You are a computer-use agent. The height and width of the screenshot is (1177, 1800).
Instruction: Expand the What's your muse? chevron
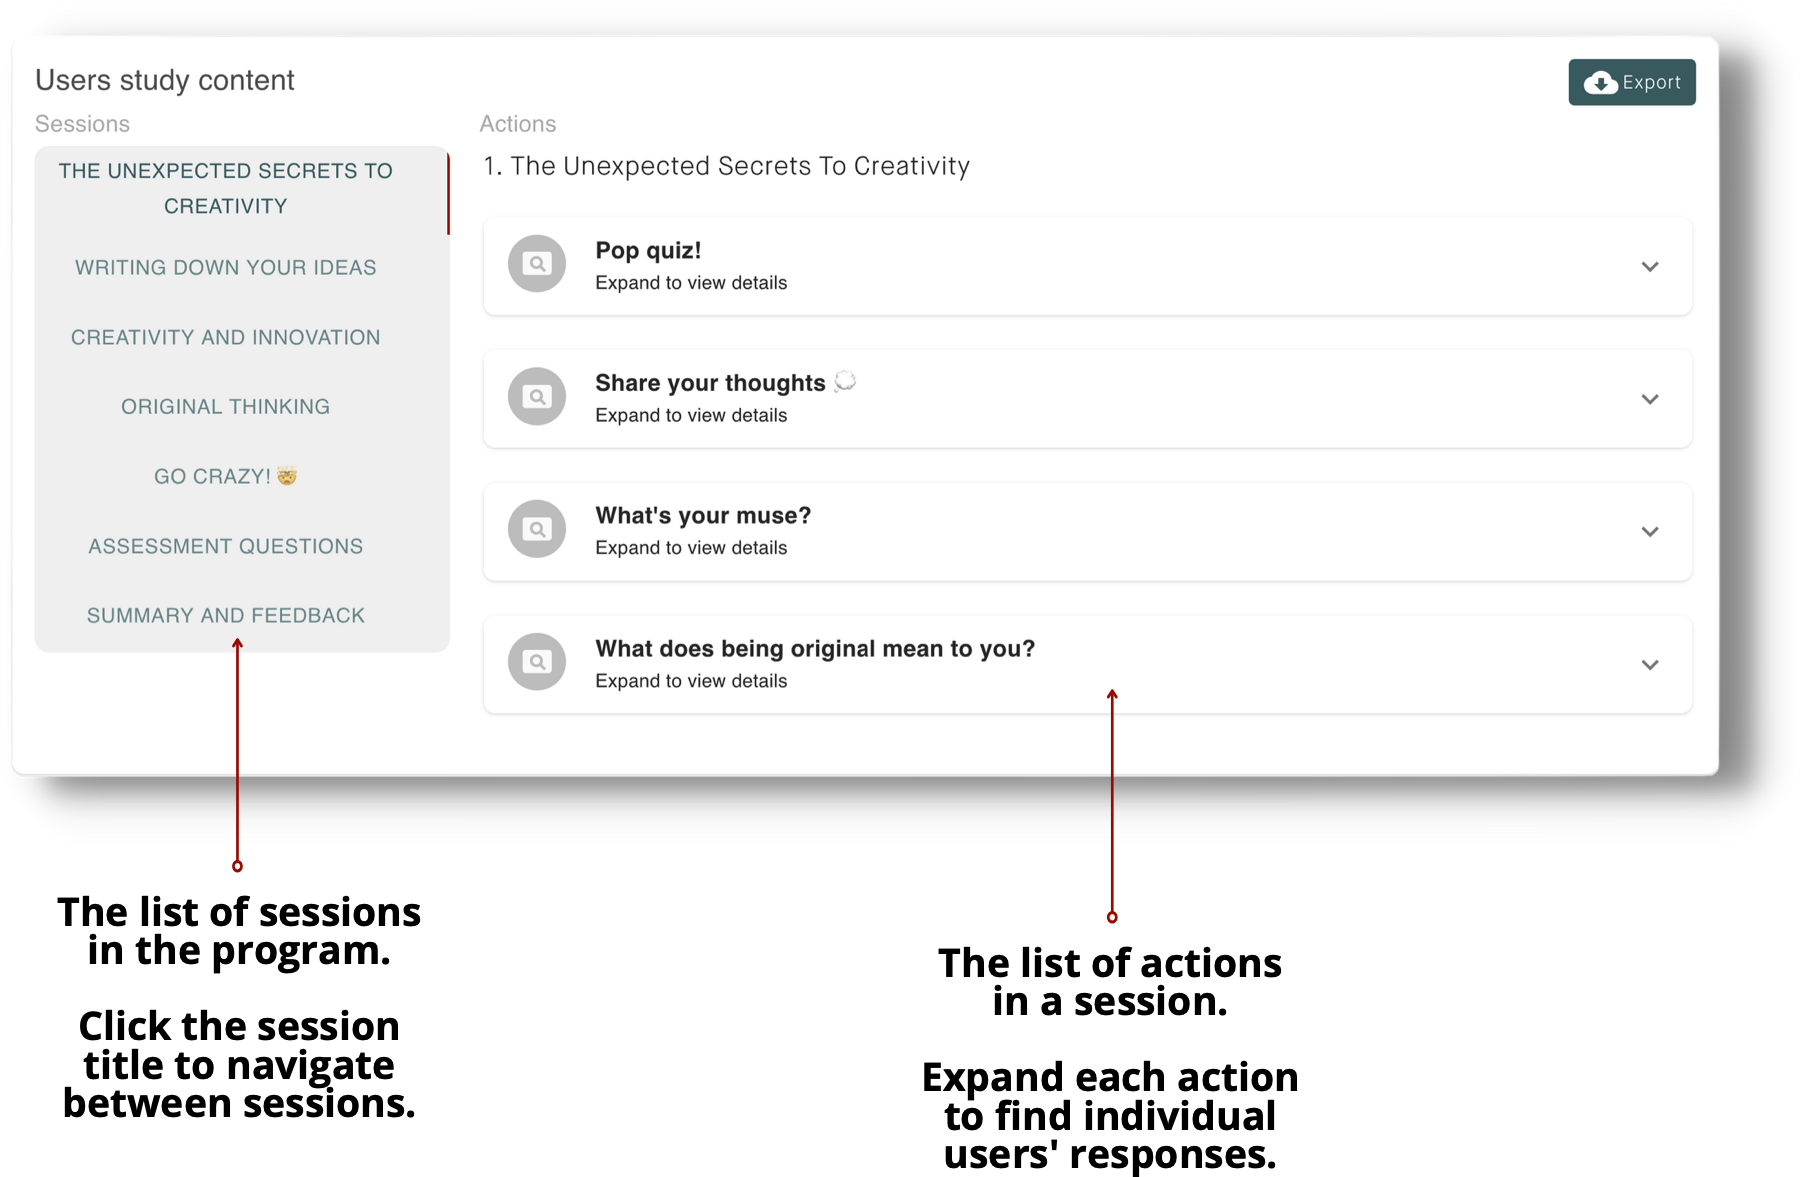click(1650, 532)
